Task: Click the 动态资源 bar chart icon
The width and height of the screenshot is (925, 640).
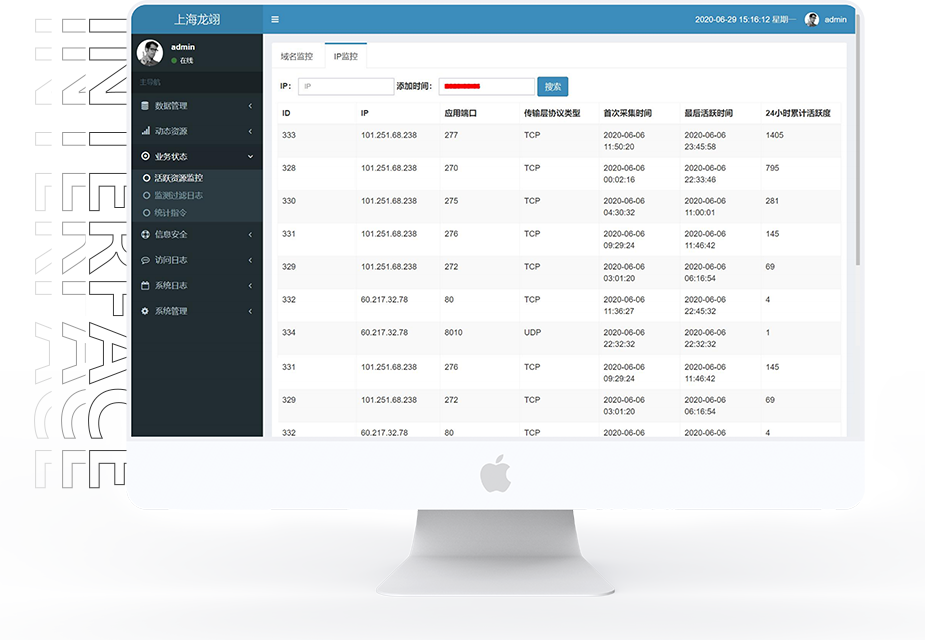Action: pos(145,131)
